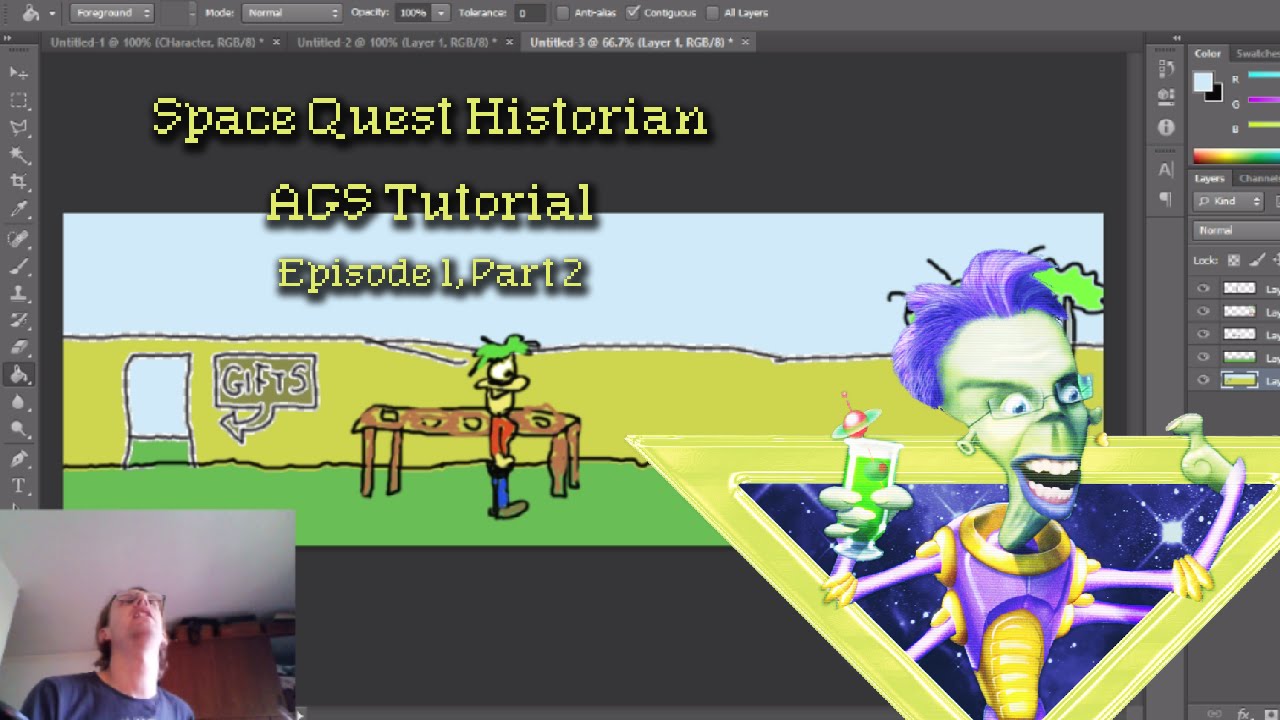Close the Untitled-2 document tab

coord(509,42)
